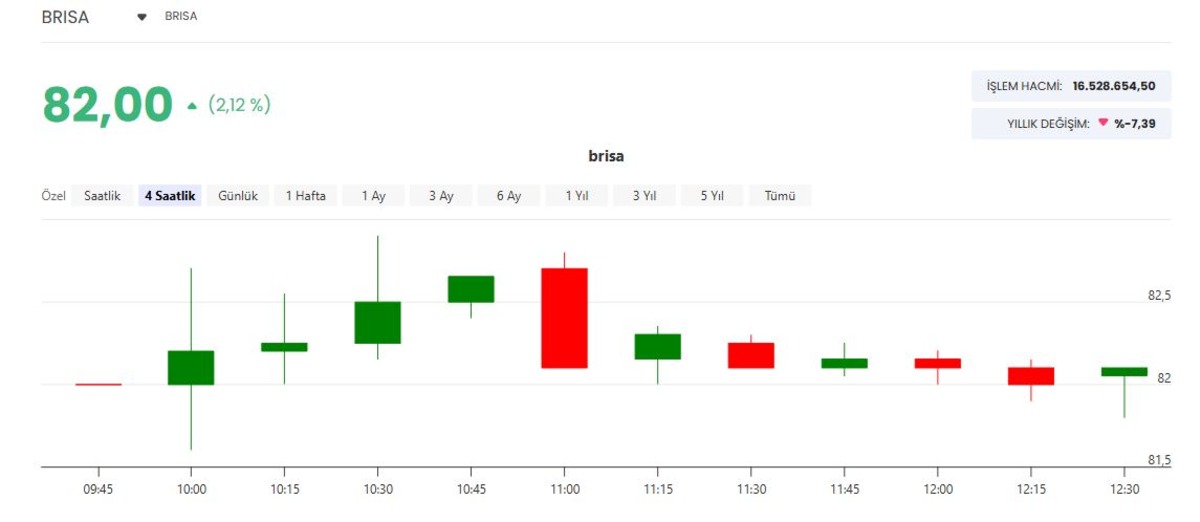Click the İşlem Hacmi volume box
This screenshot has width=1200, height=522.
1071,86
